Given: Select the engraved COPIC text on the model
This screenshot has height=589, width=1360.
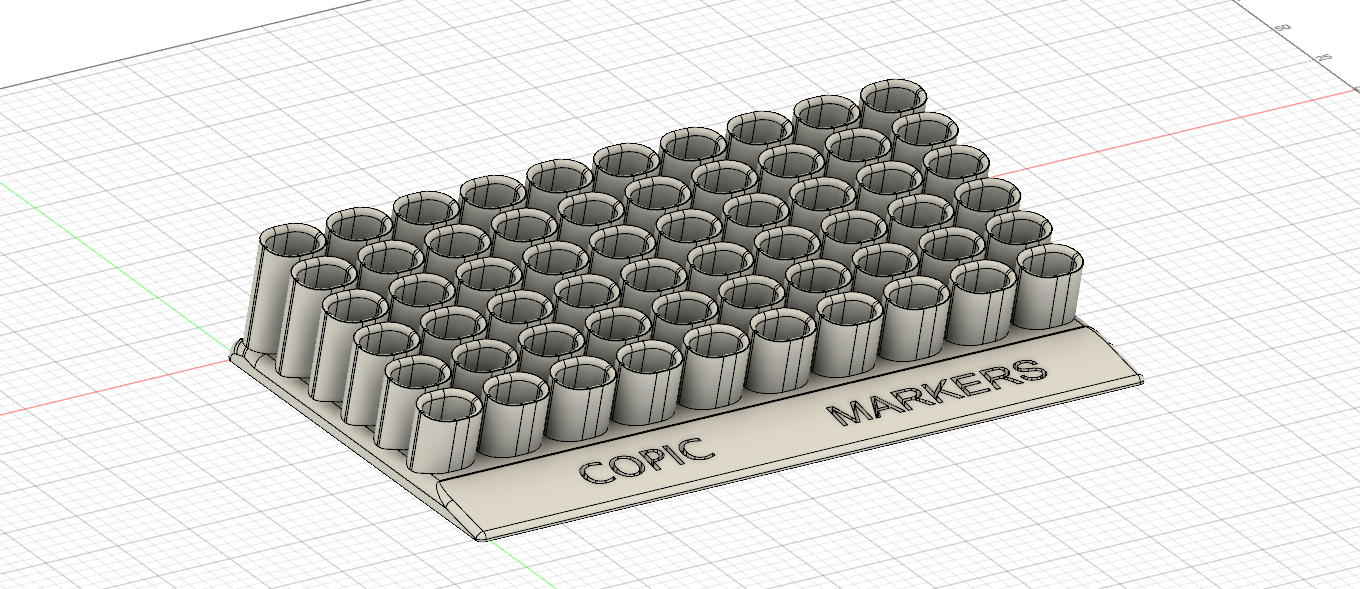Looking at the screenshot, I should click(x=648, y=460).
